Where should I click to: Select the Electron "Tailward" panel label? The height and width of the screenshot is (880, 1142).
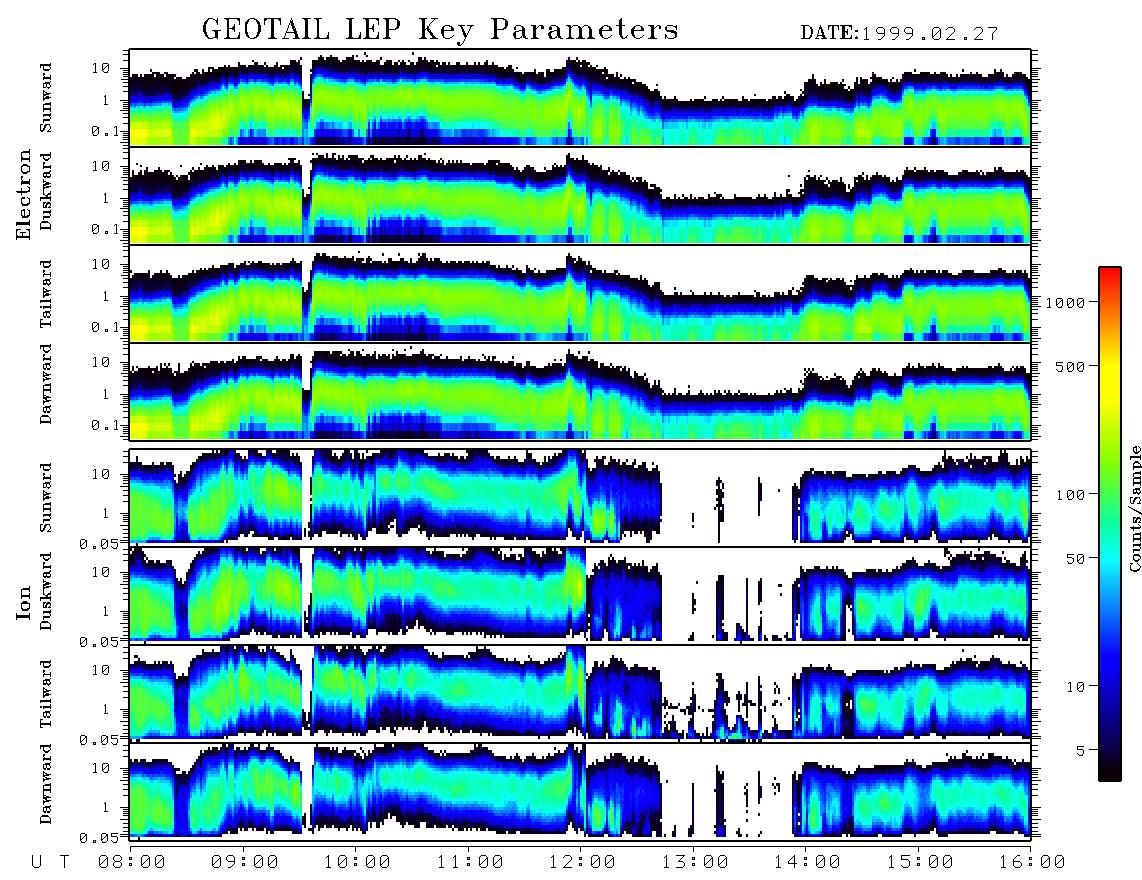click(x=46, y=293)
